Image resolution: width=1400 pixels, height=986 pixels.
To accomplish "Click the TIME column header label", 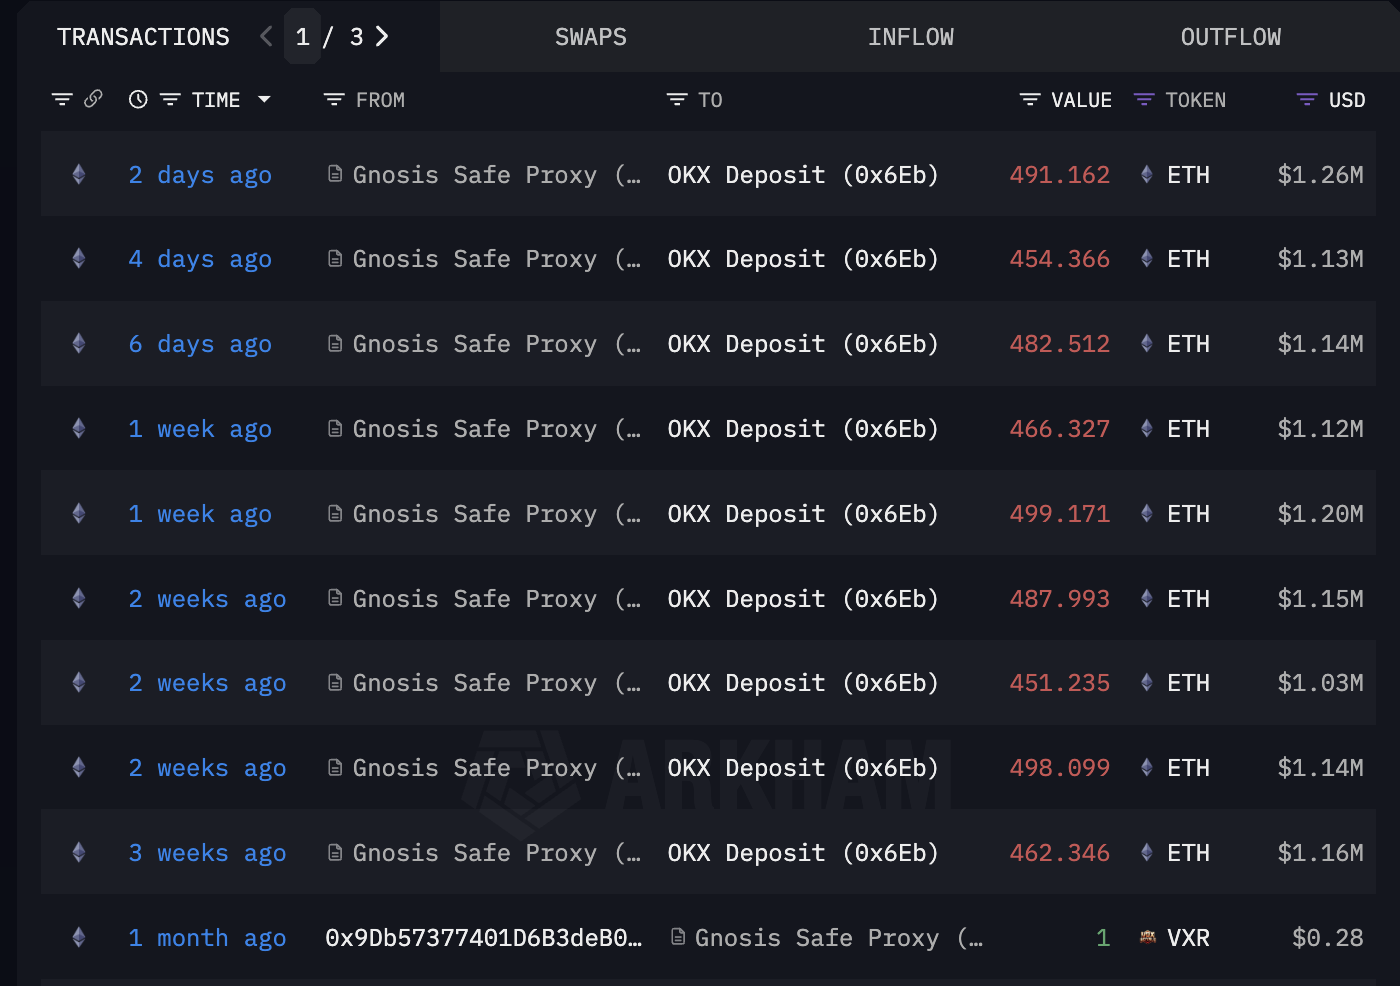I will [x=216, y=100].
